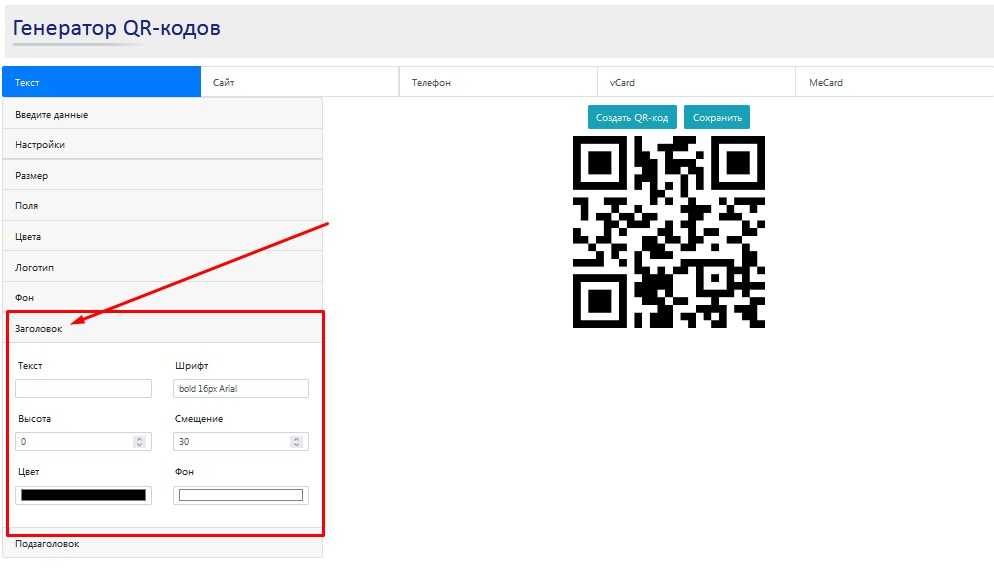Click the header Текст input field
Image resolution: width=994 pixels, height=577 pixels.
(x=84, y=389)
